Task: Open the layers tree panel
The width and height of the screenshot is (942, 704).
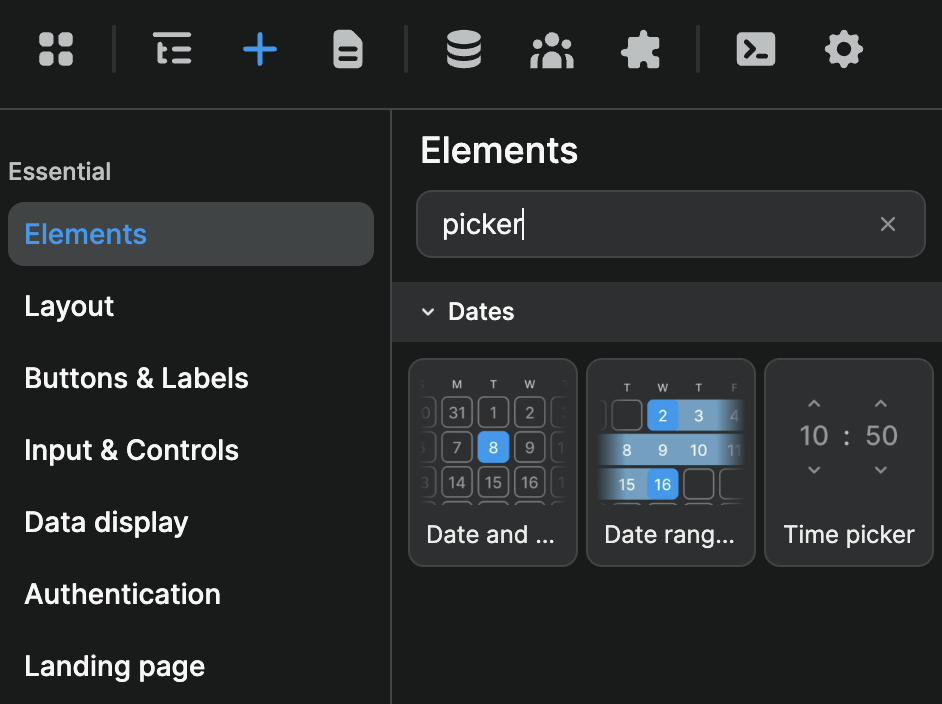Action: tap(172, 49)
